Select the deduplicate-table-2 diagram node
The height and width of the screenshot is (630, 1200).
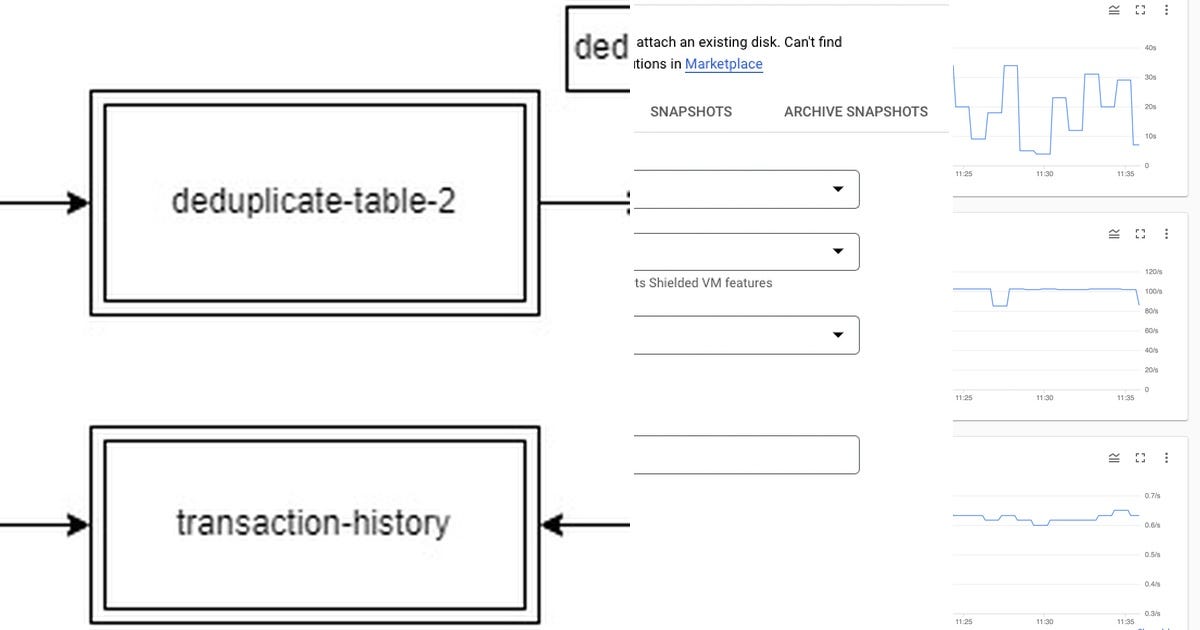click(x=315, y=200)
